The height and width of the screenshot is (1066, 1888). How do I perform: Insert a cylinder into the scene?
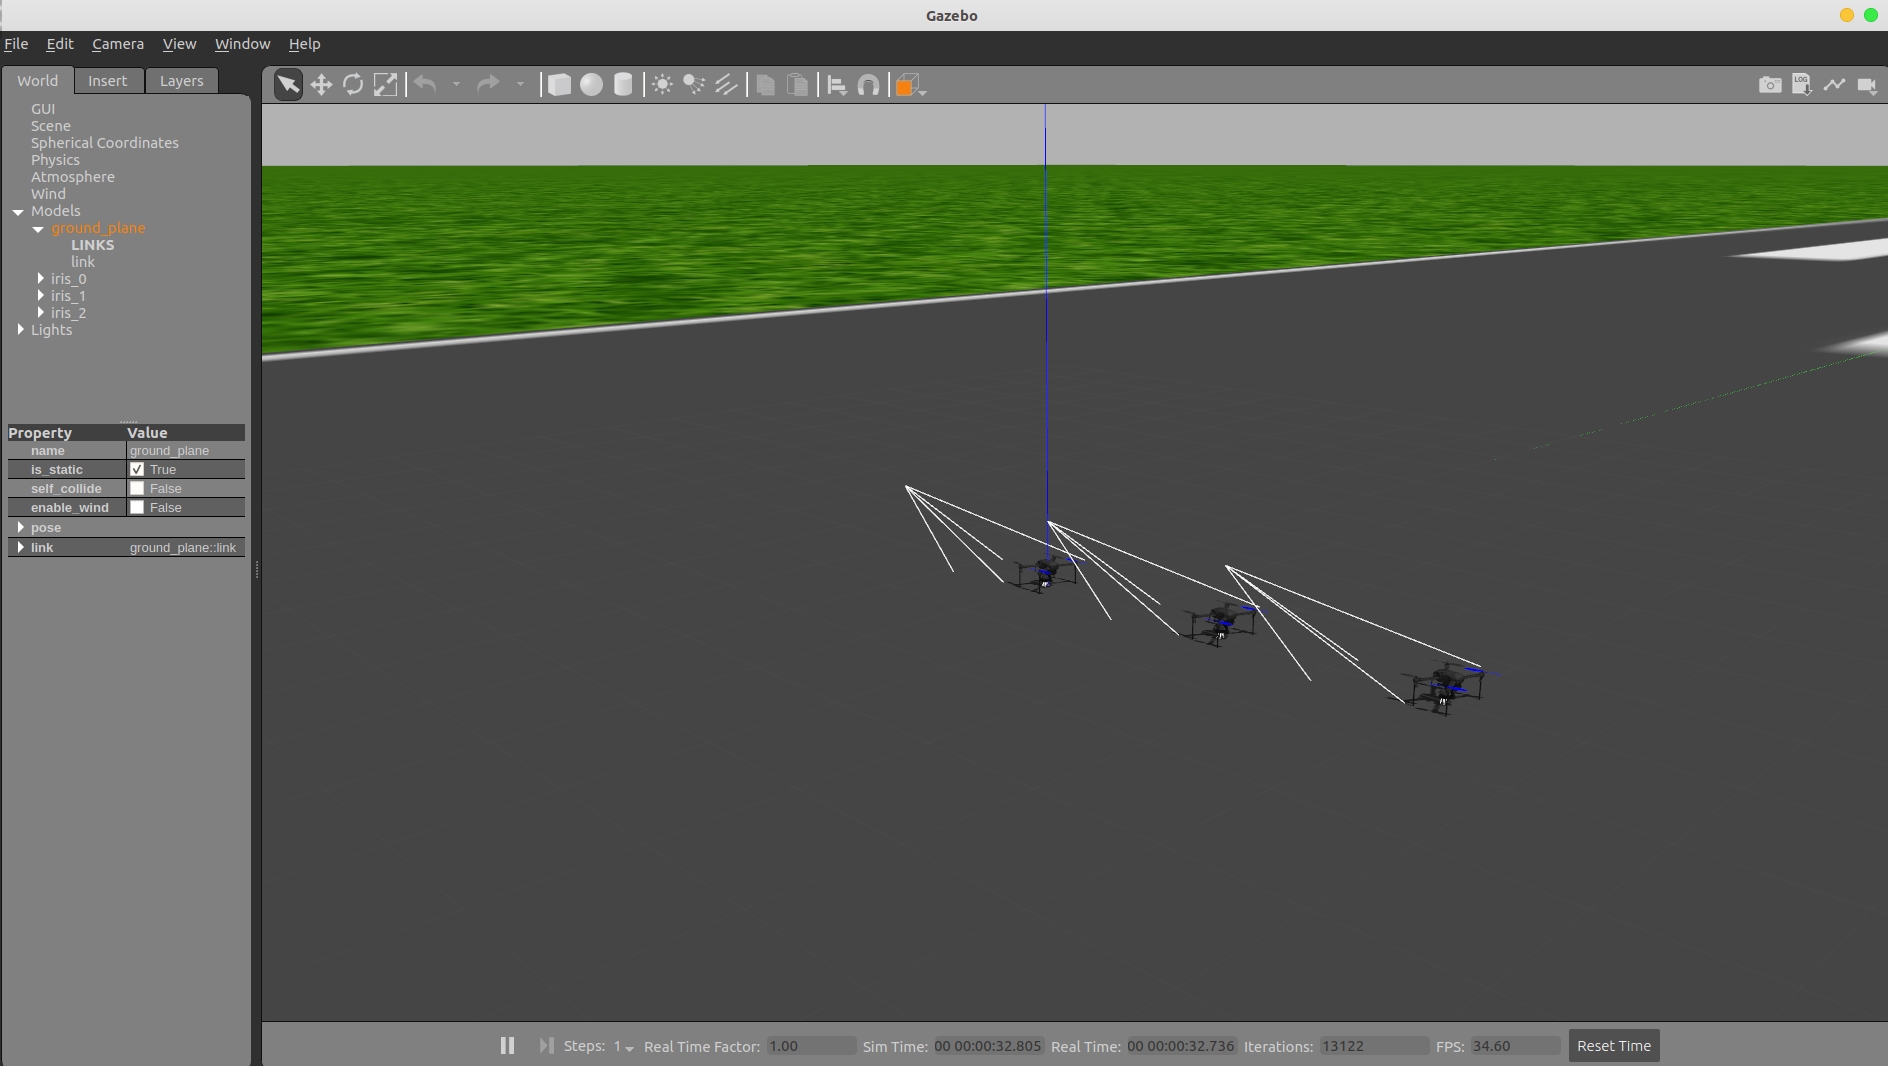point(623,85)
